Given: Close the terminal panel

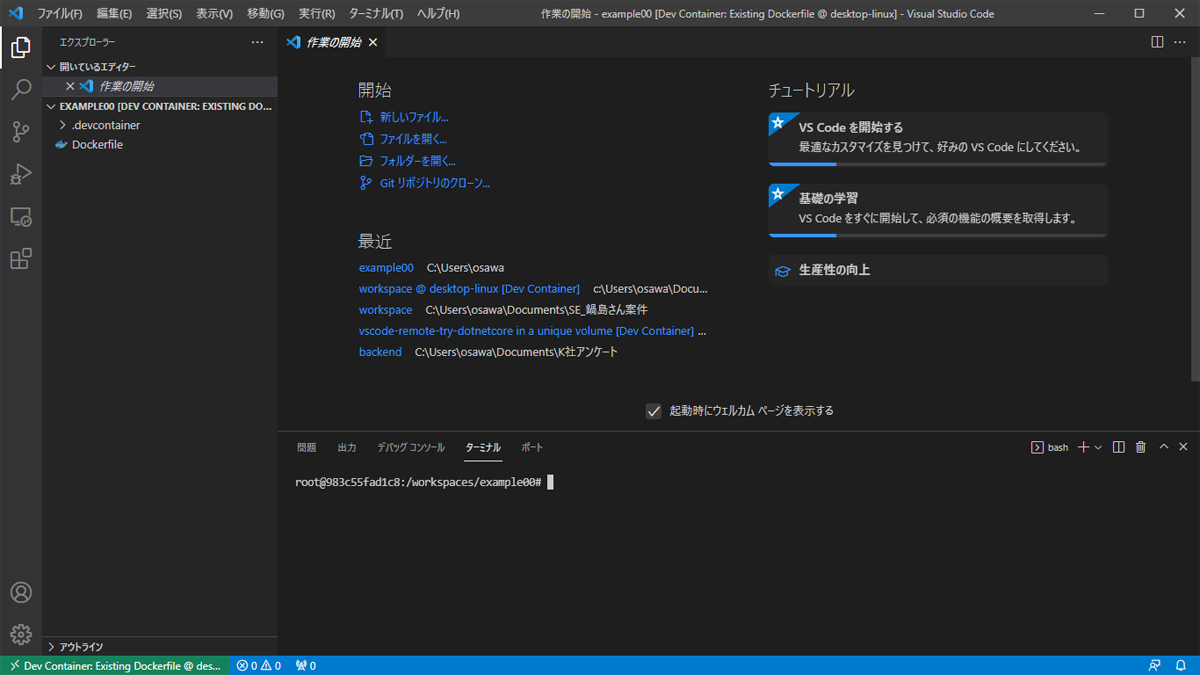Looking at the screenshot, I should (x=1183, y=447).
